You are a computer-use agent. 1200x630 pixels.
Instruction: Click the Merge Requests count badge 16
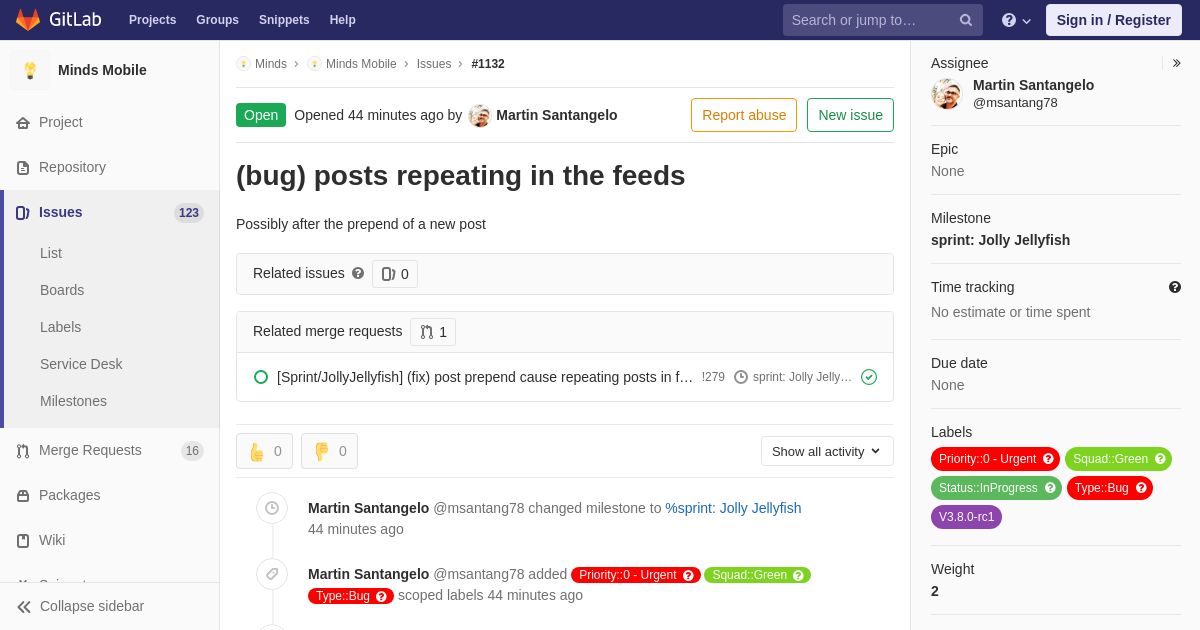point(192,451)
